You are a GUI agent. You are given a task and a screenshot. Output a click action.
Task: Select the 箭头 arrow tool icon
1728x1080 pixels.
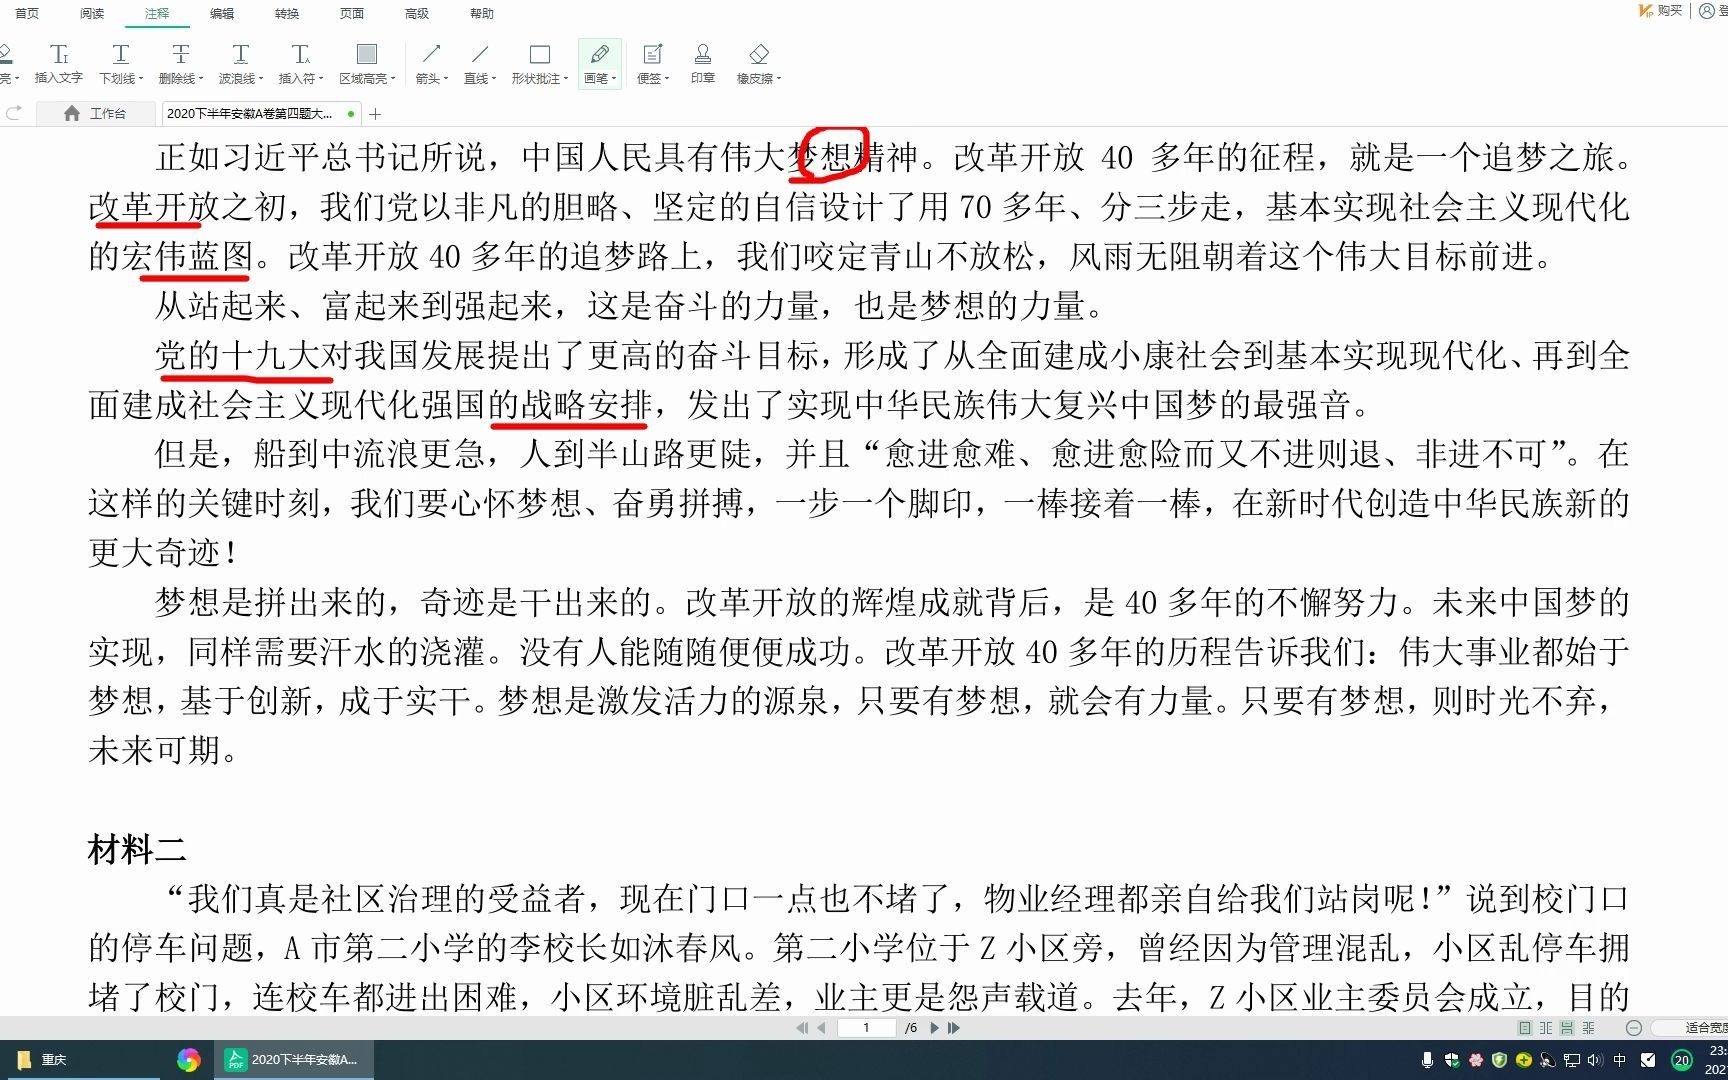pyautogui.click(x=431, y=54)
